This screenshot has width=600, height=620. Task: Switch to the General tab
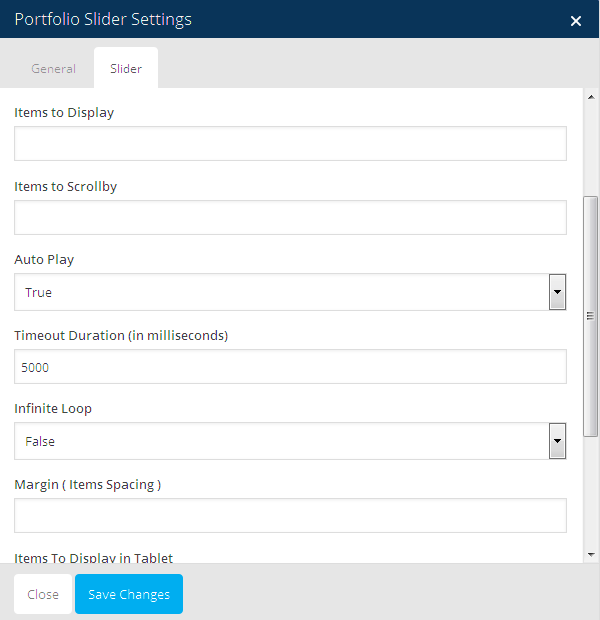click(x=53, y=69)
